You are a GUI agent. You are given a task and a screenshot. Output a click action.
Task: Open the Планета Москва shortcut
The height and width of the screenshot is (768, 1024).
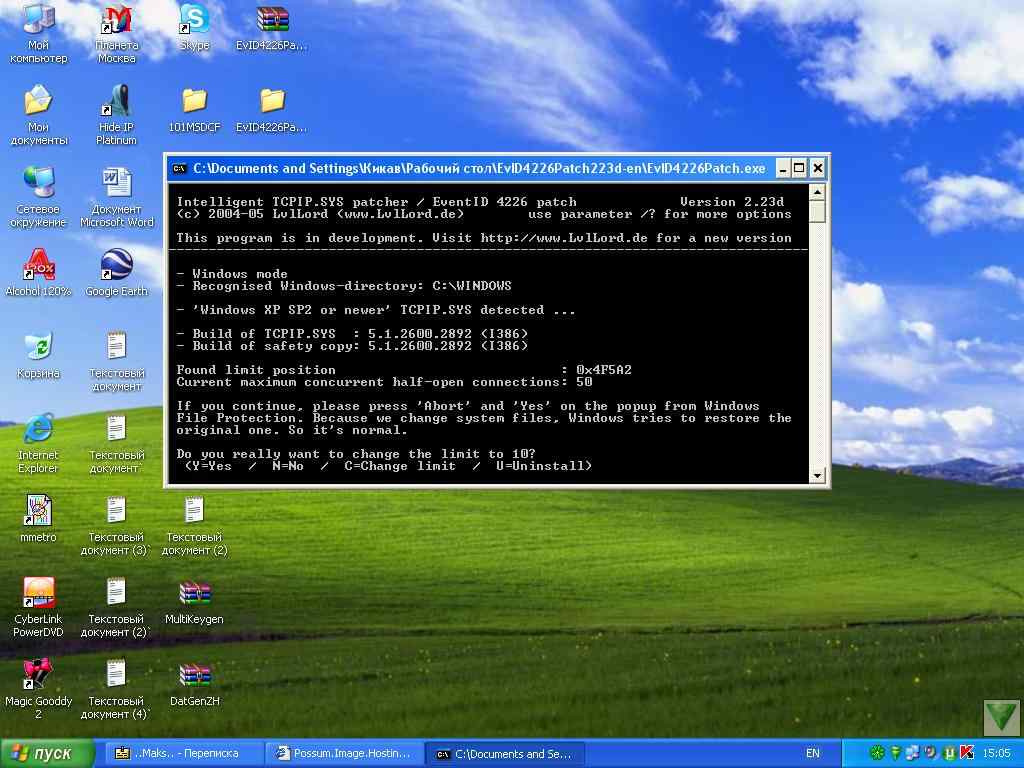pyautogui.click(x=116, y=33)
